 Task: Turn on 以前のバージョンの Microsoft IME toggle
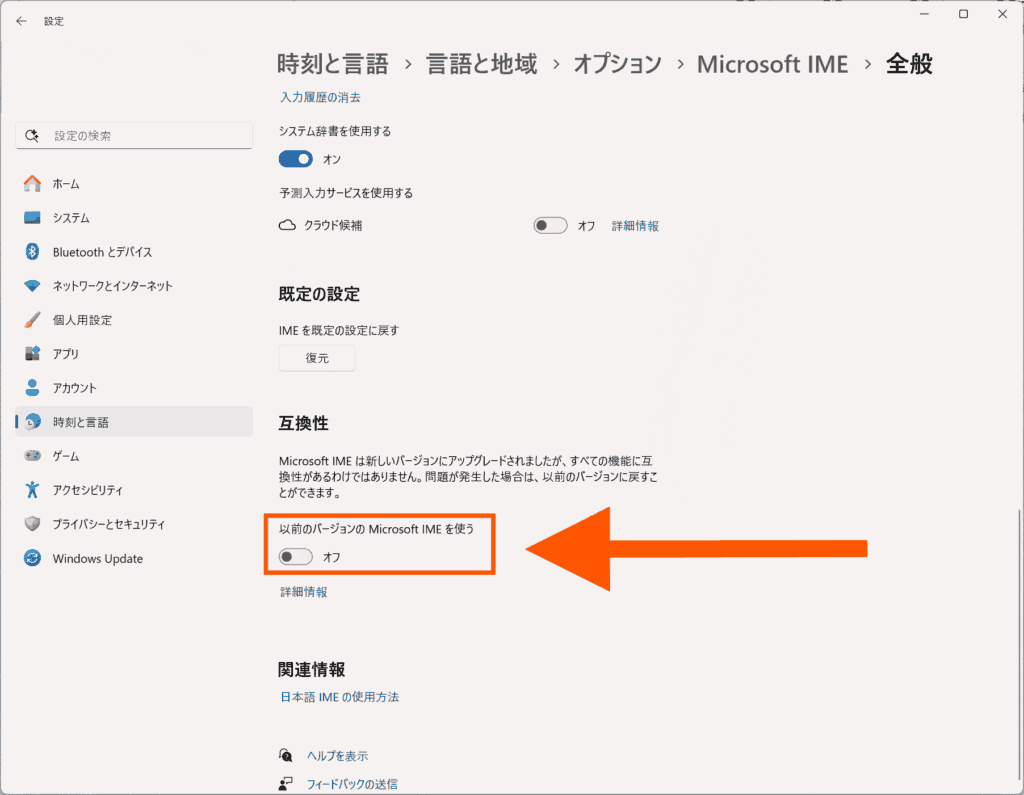coord(296,557)
